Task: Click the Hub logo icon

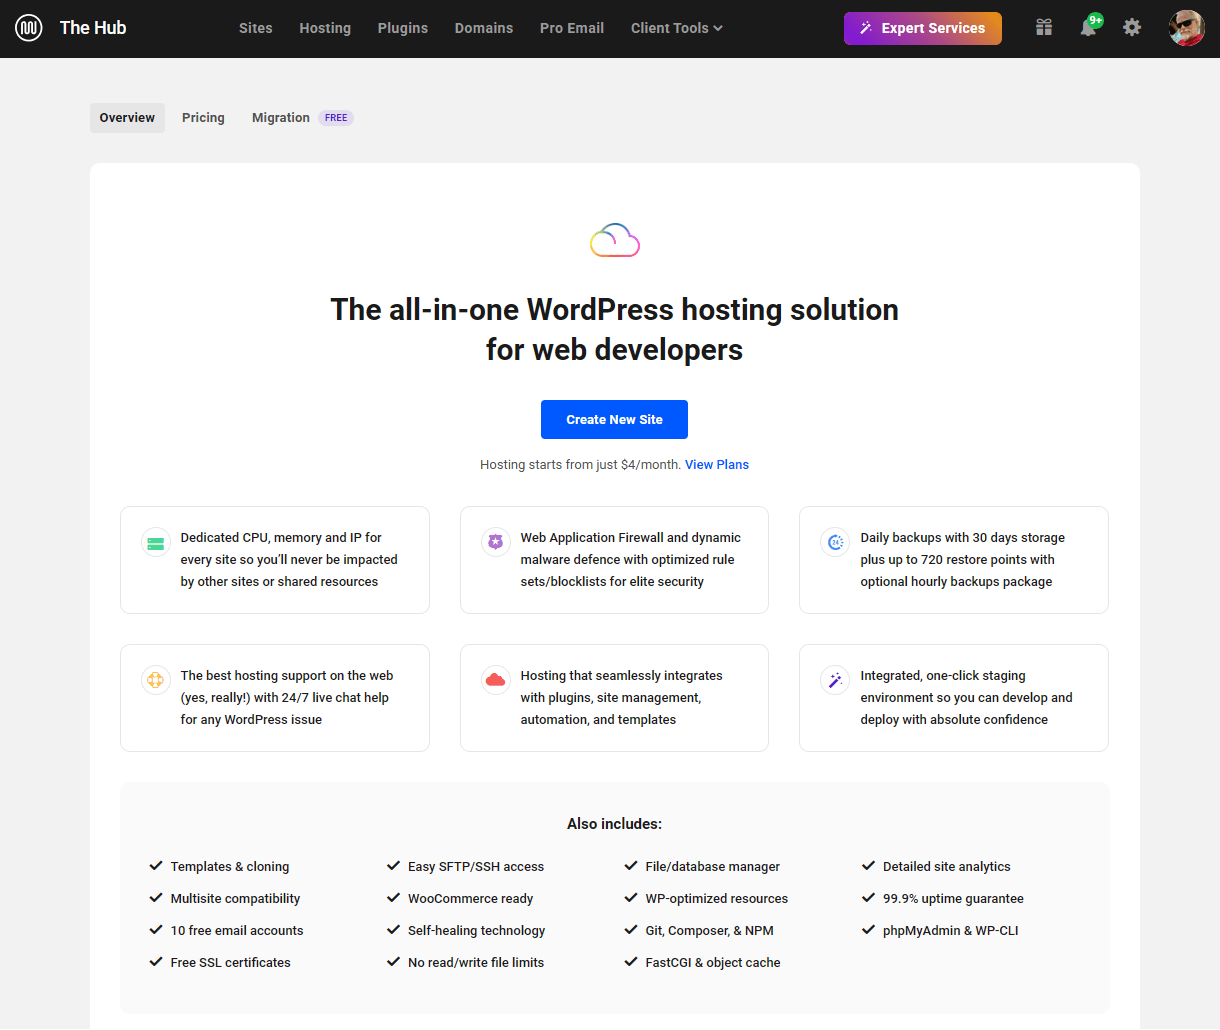Action: (x=28, y=27)
